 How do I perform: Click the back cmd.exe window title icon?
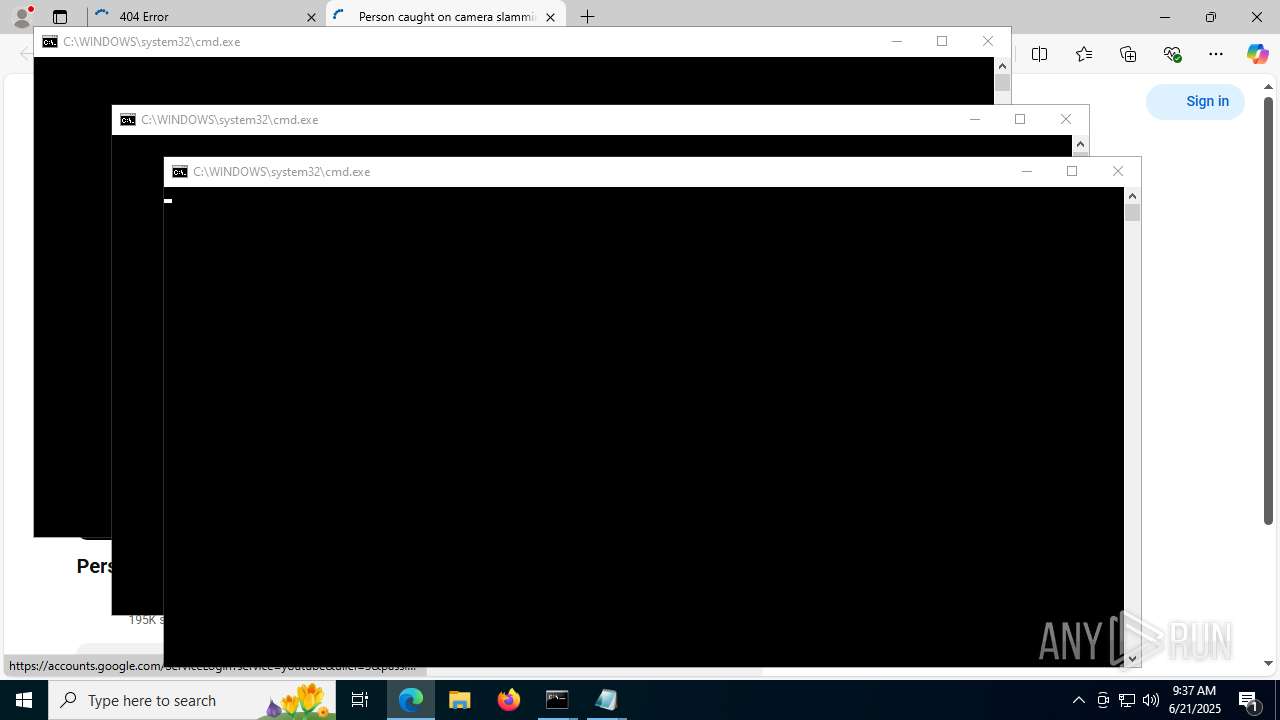coord(50,42)
